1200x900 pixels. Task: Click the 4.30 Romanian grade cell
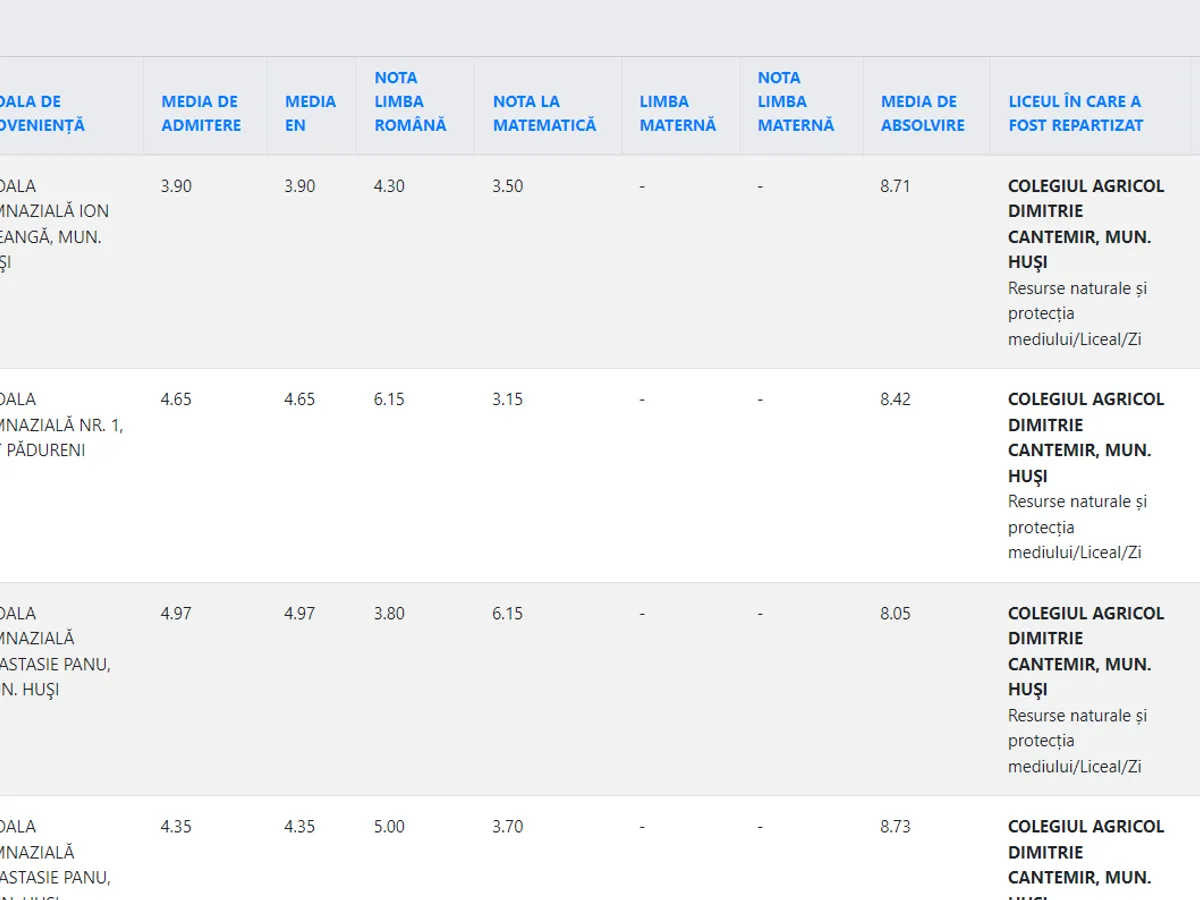coord(389,186)
